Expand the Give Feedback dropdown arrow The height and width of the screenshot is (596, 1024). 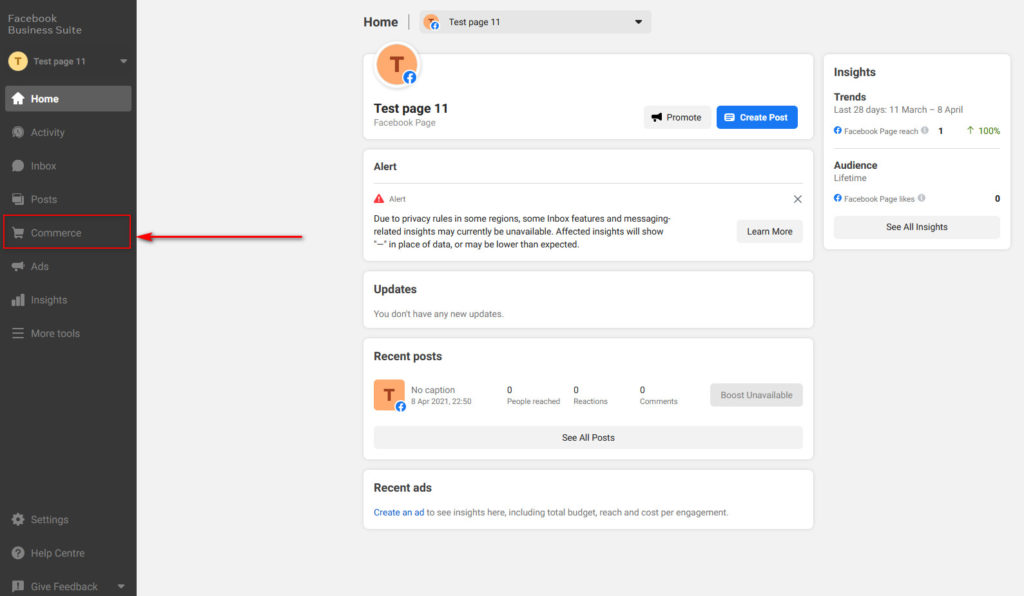click(121, 586)
